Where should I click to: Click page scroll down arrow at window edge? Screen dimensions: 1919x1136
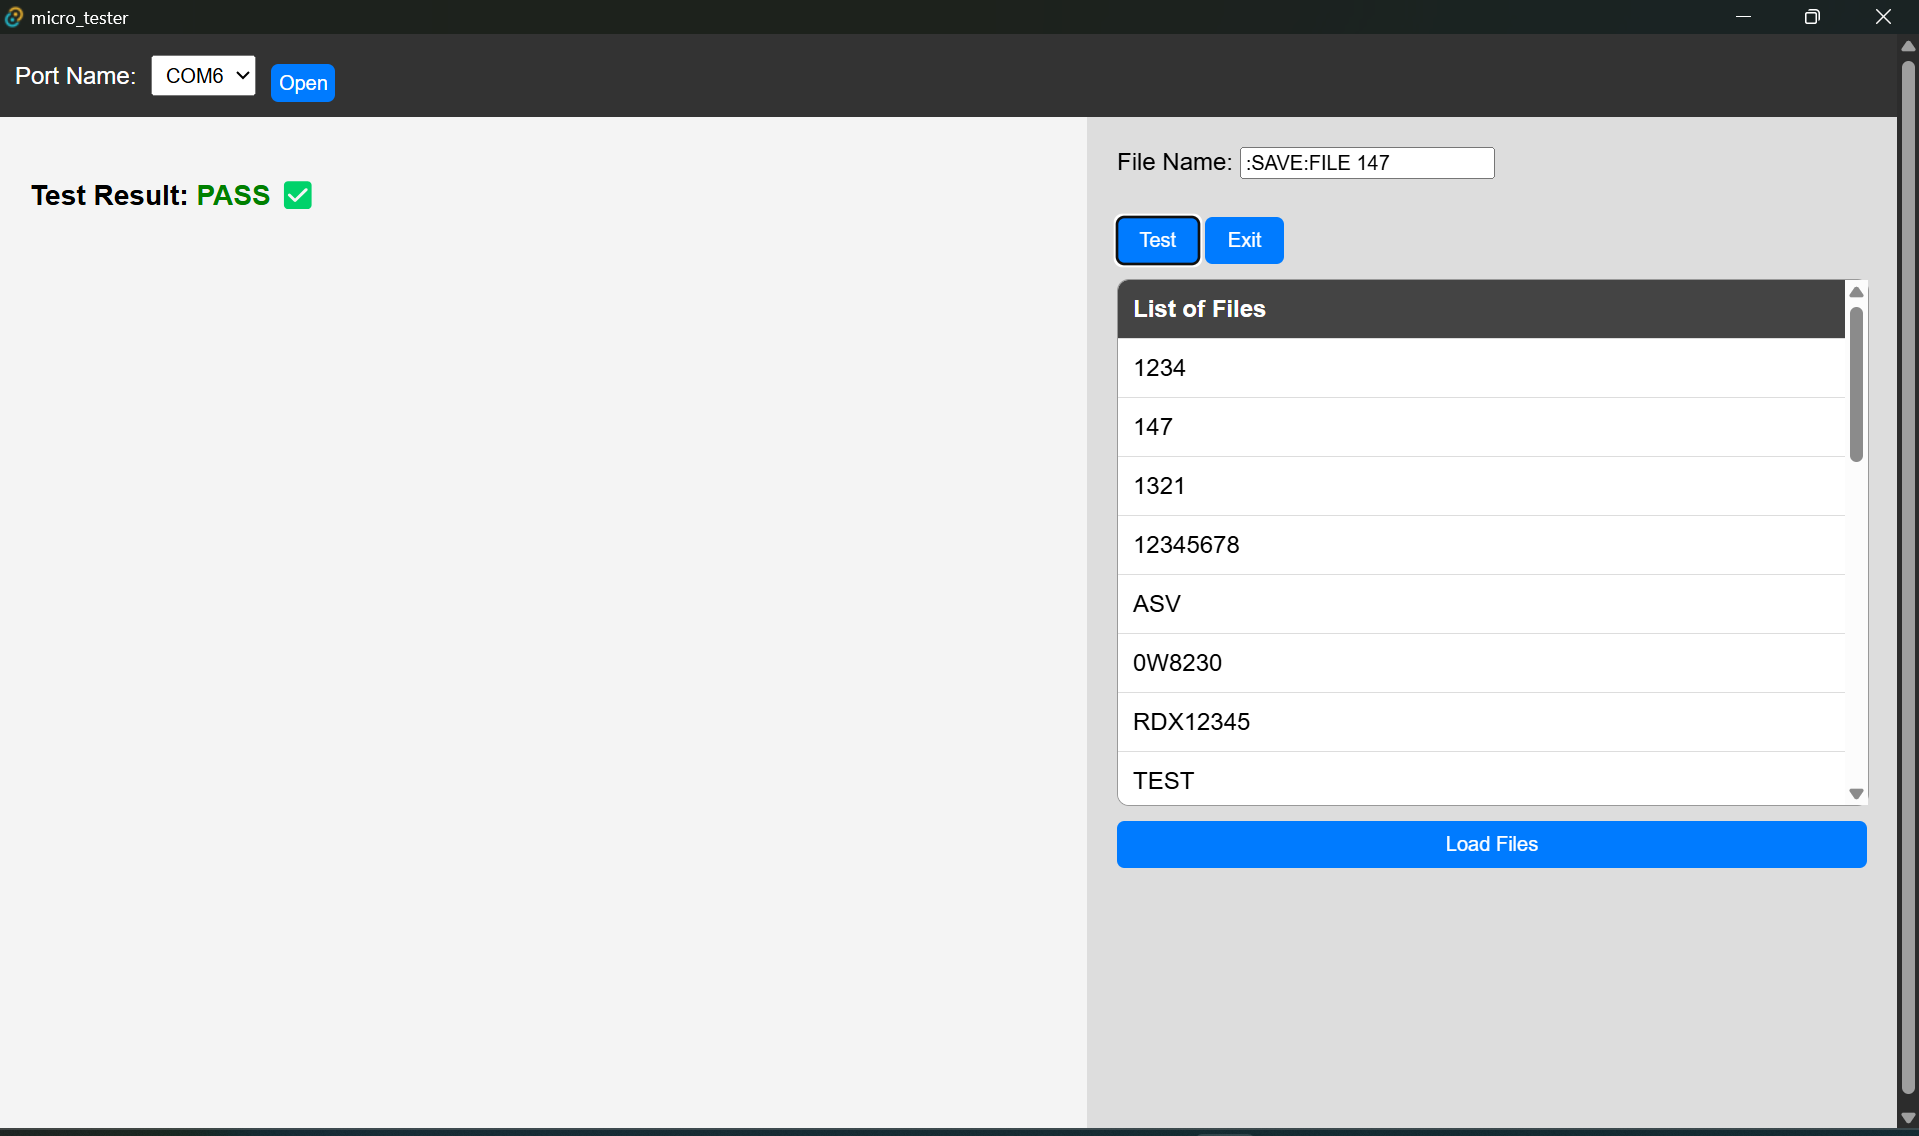[x=1908, y=1118]
